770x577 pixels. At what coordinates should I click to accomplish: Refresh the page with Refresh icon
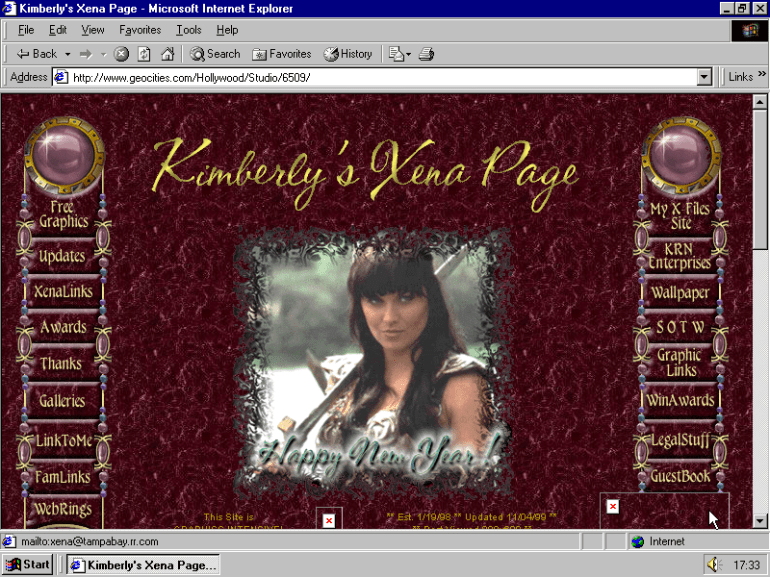[144, 54]
